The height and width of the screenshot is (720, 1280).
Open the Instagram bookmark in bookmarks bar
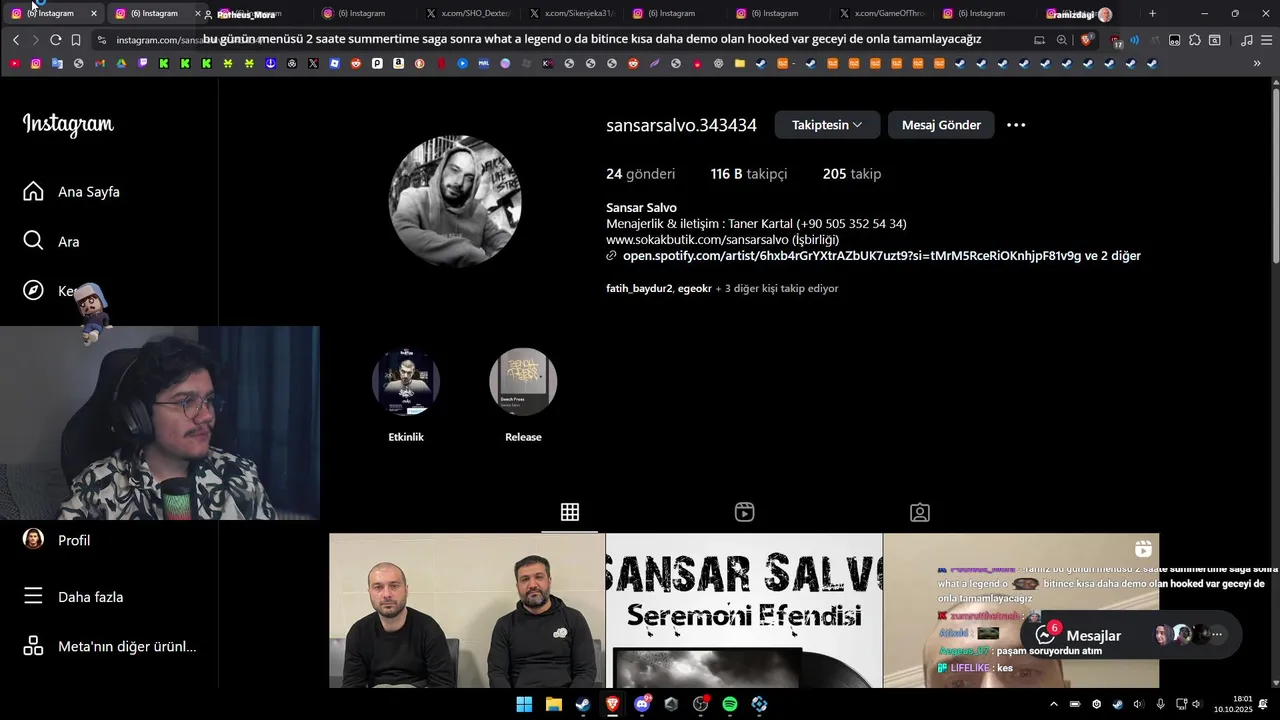coord(36,63)
